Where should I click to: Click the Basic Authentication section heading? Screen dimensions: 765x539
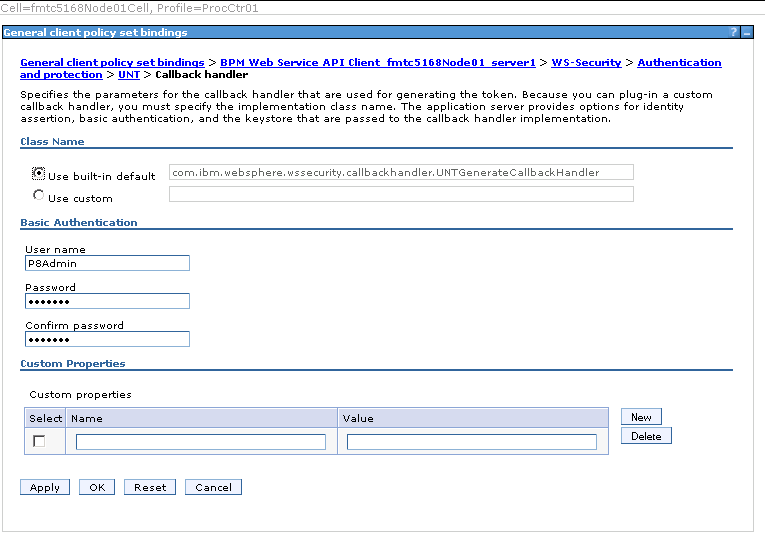79,222
